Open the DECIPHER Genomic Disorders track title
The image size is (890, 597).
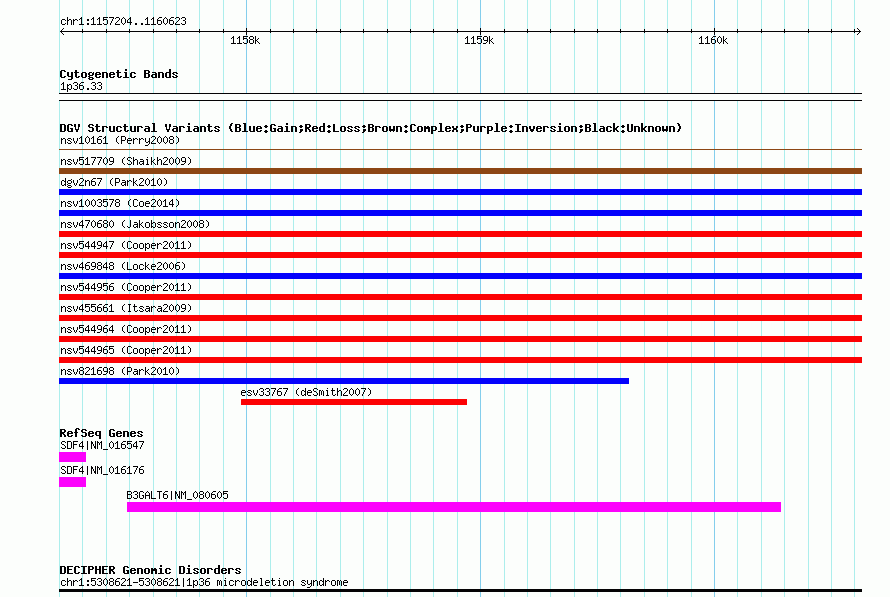coord(150,570)
